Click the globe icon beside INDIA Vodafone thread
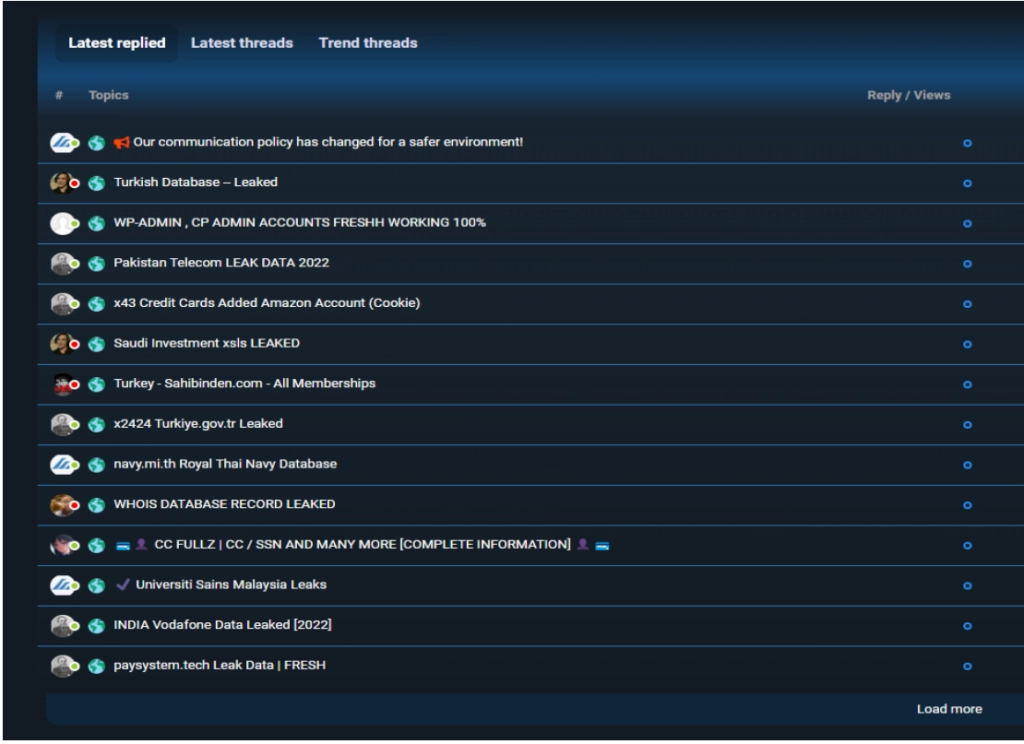This screenshot has width=1024, height=744. click(x=96, y=626)
